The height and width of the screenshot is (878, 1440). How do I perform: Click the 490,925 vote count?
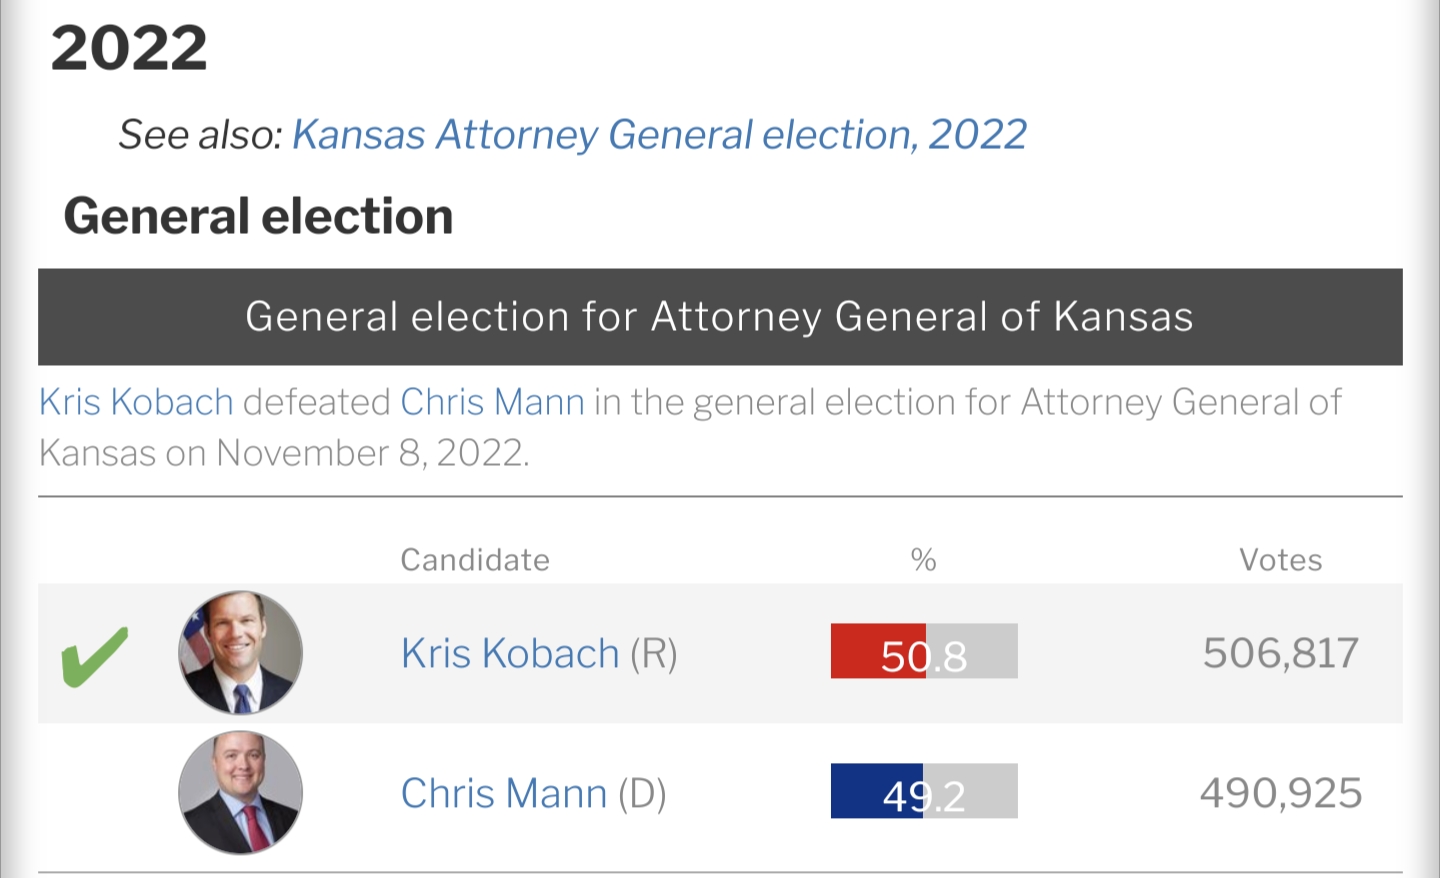pyautogui.click(x=1280, y=793)
